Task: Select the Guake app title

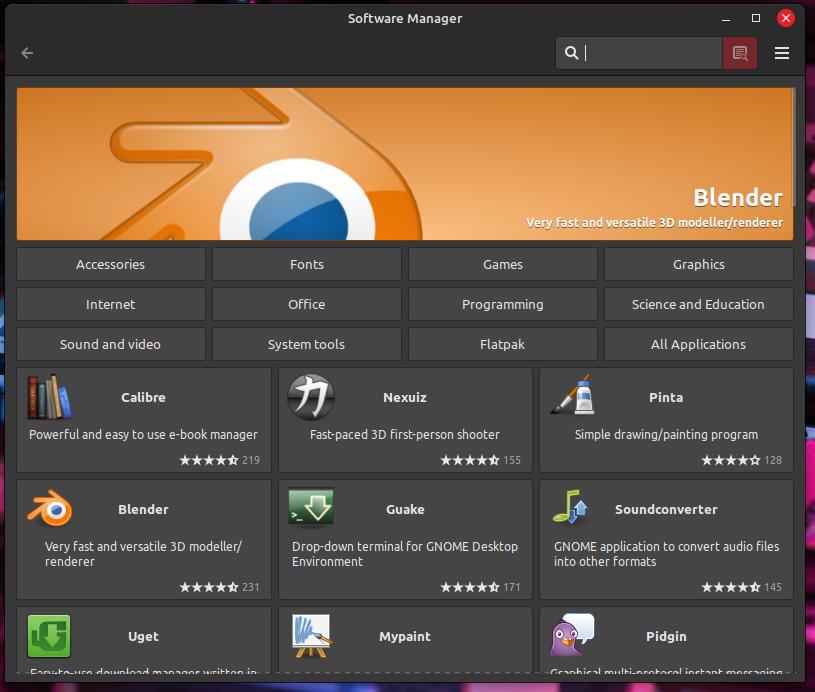Action: click(405, 509)
